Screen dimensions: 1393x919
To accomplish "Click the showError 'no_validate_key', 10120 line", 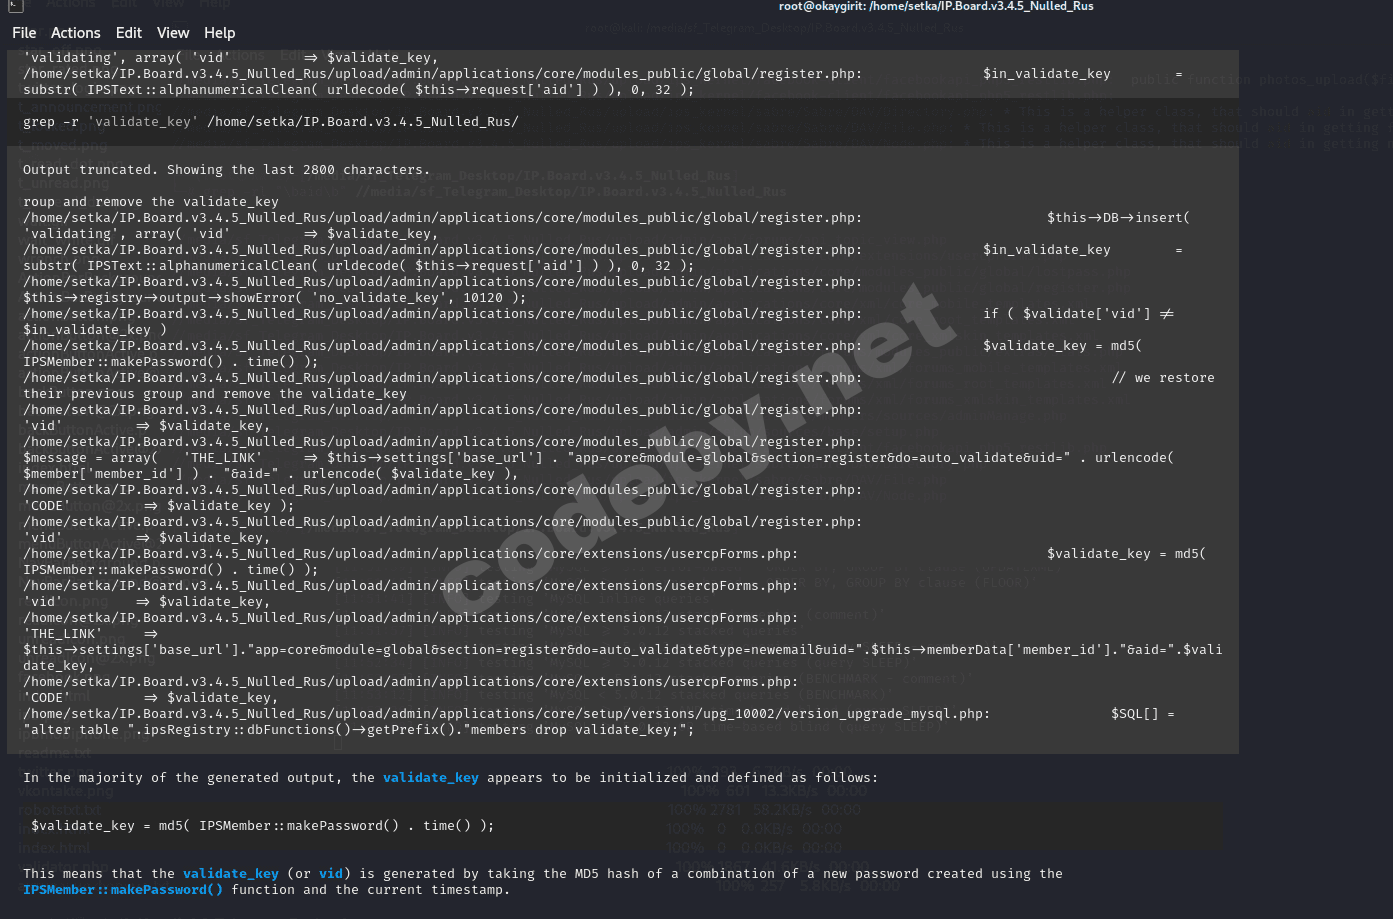I will (275, 298).
